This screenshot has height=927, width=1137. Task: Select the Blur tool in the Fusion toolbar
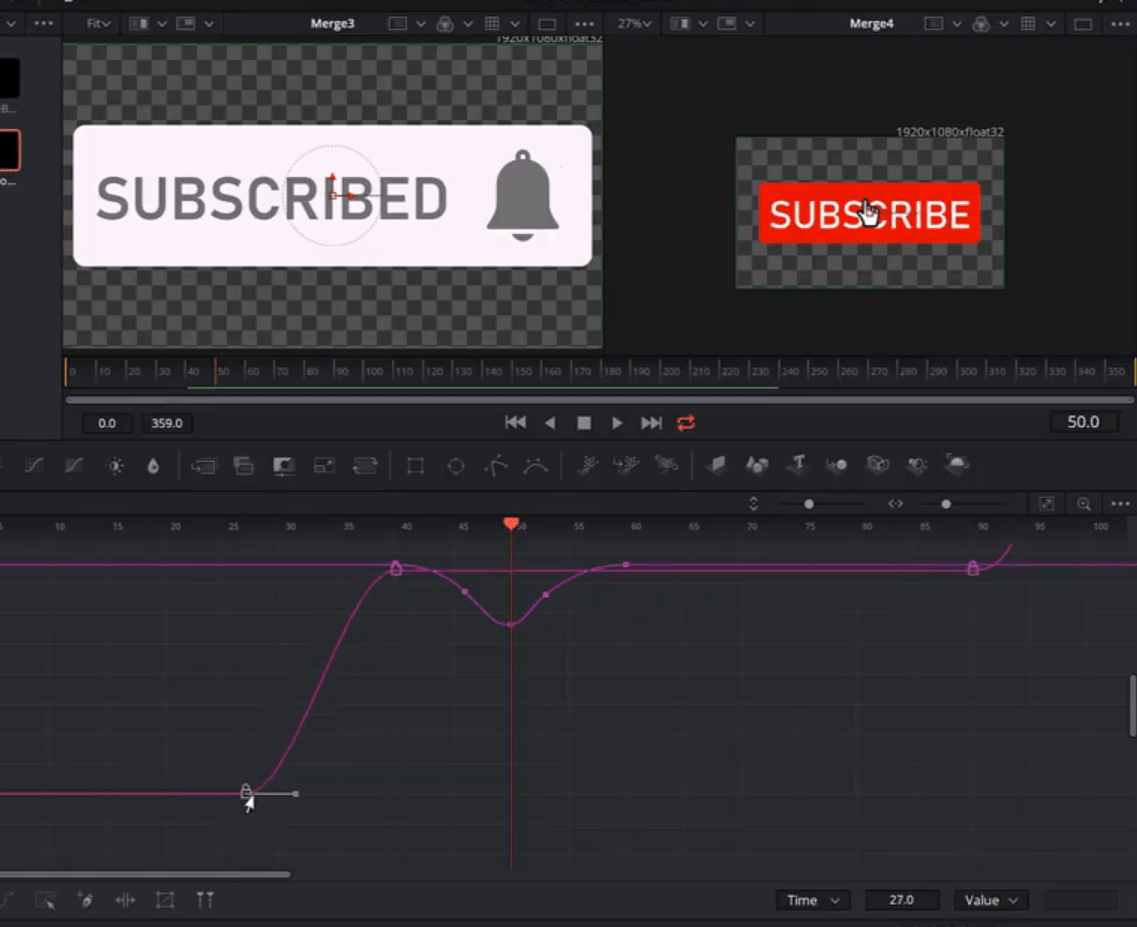(154, 465)
